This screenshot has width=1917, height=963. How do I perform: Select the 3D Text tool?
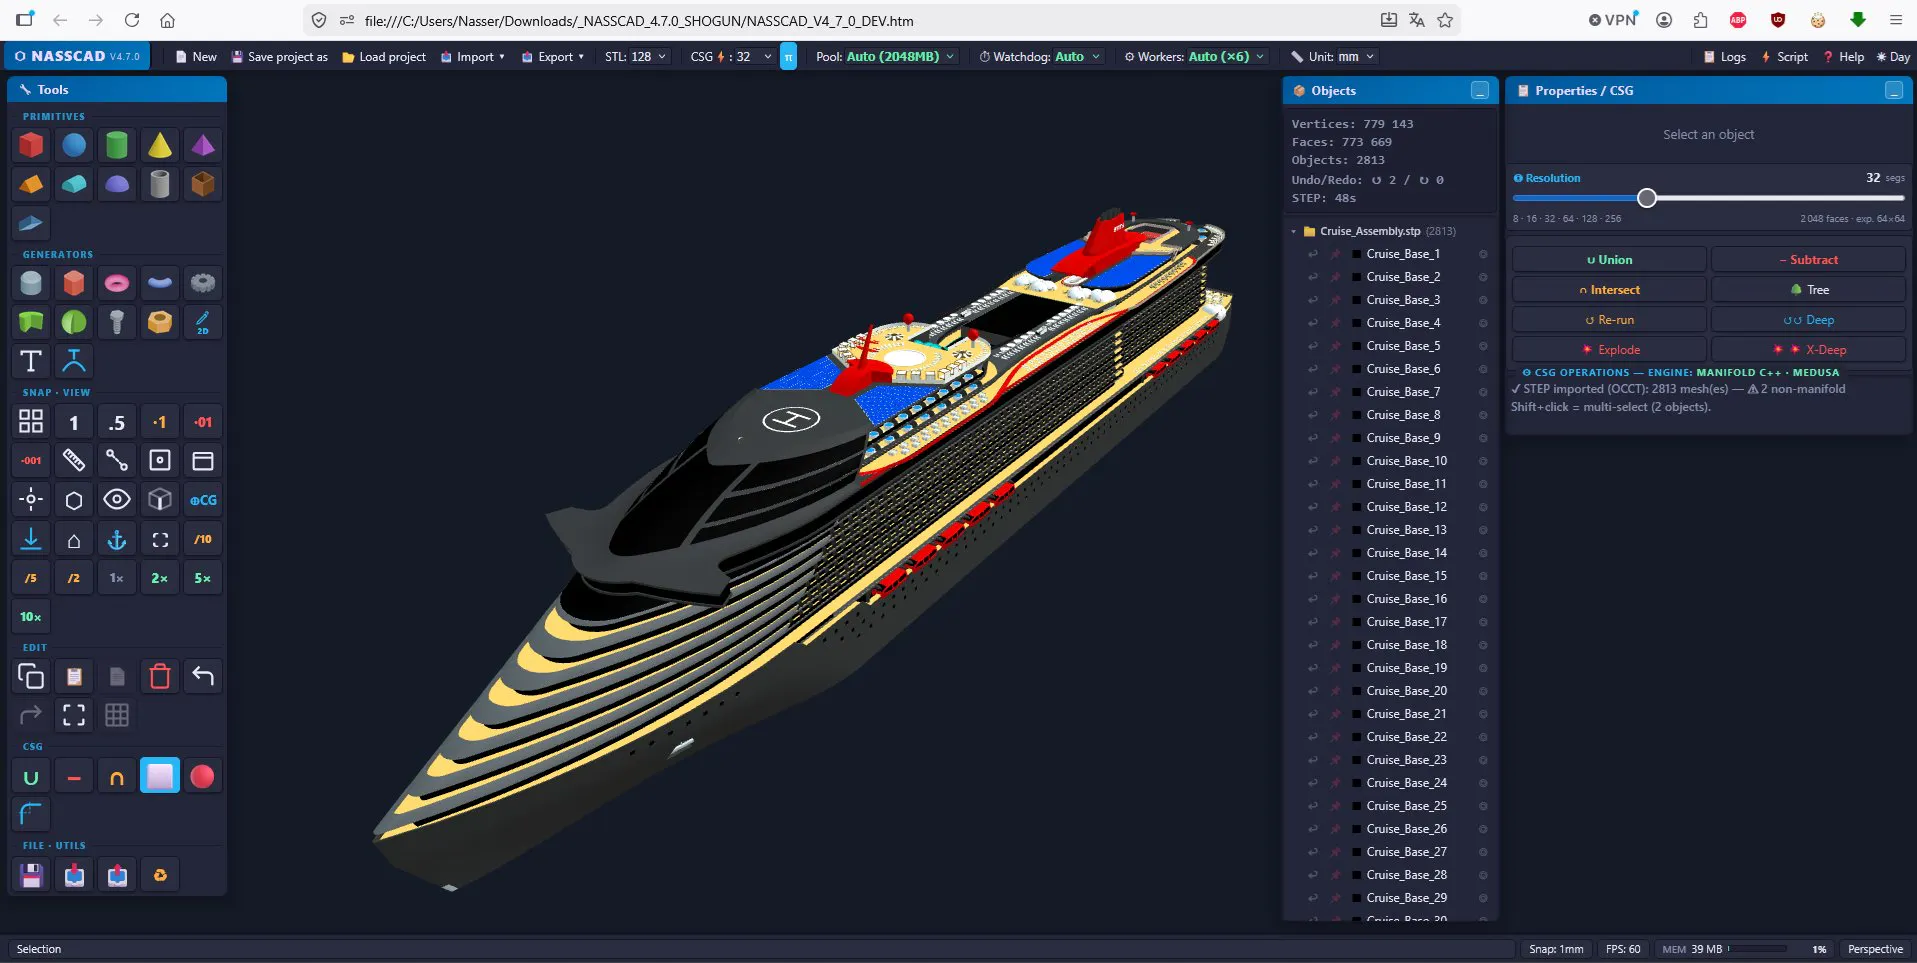click(x=31, y=361)
